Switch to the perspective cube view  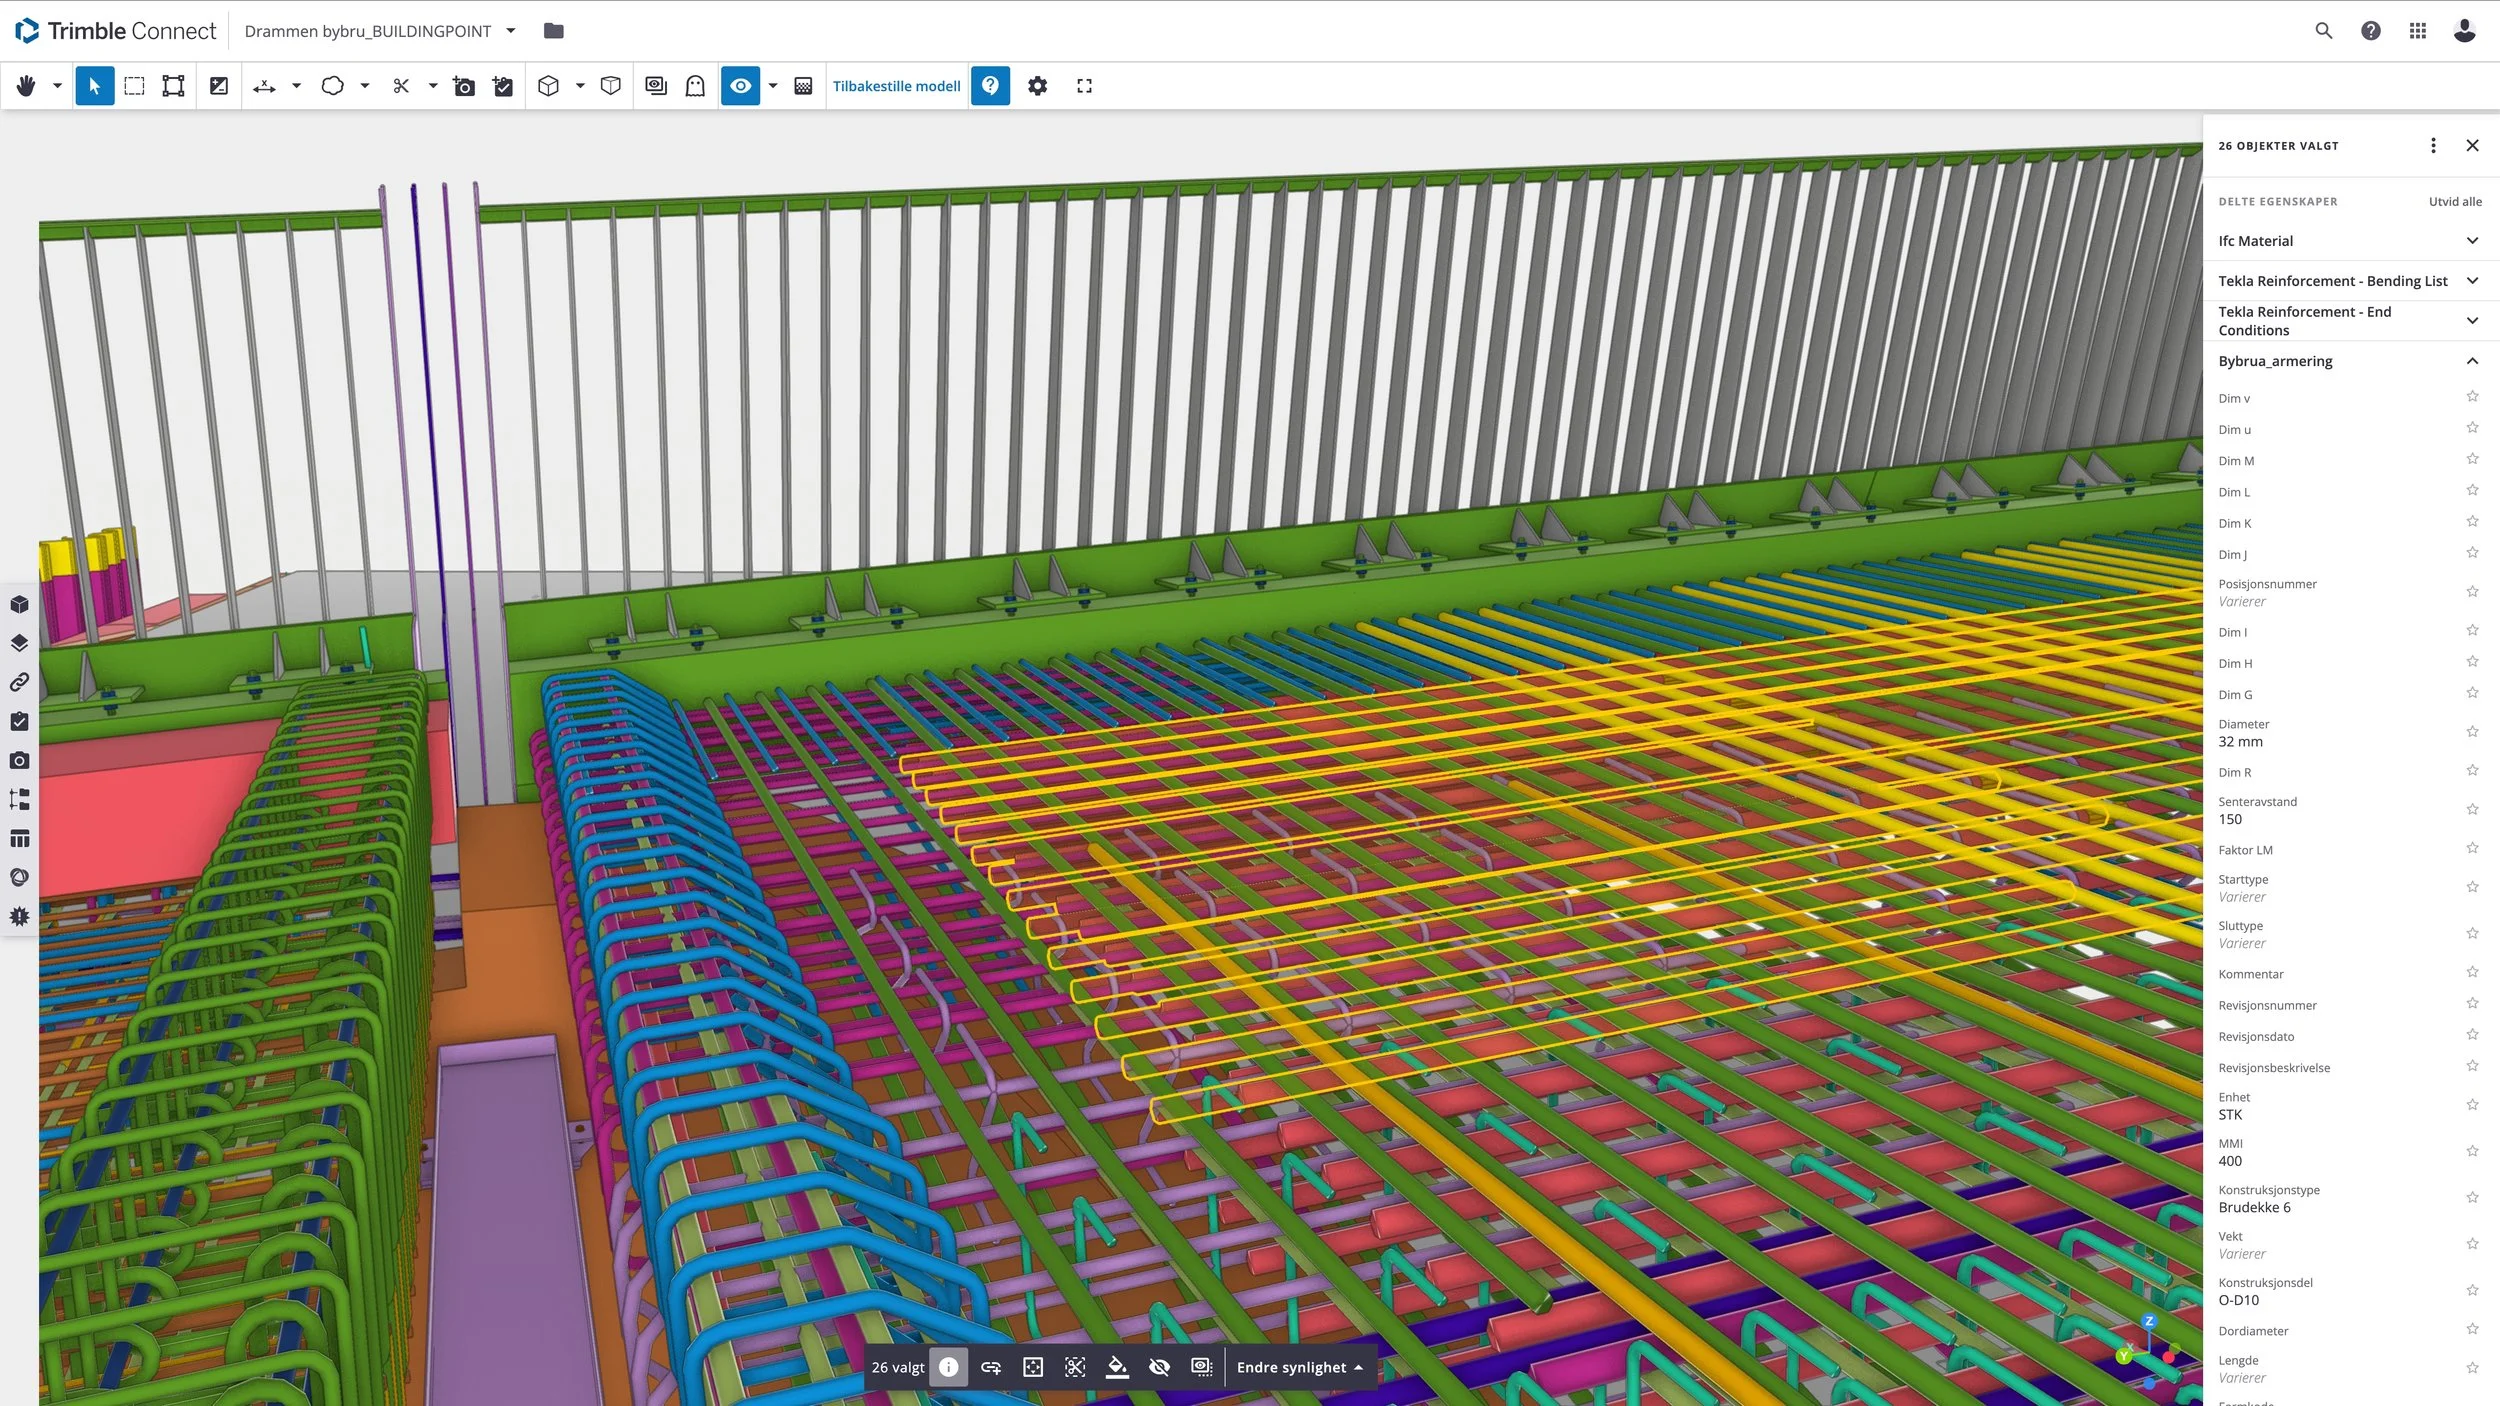click(x=611, y=86)
